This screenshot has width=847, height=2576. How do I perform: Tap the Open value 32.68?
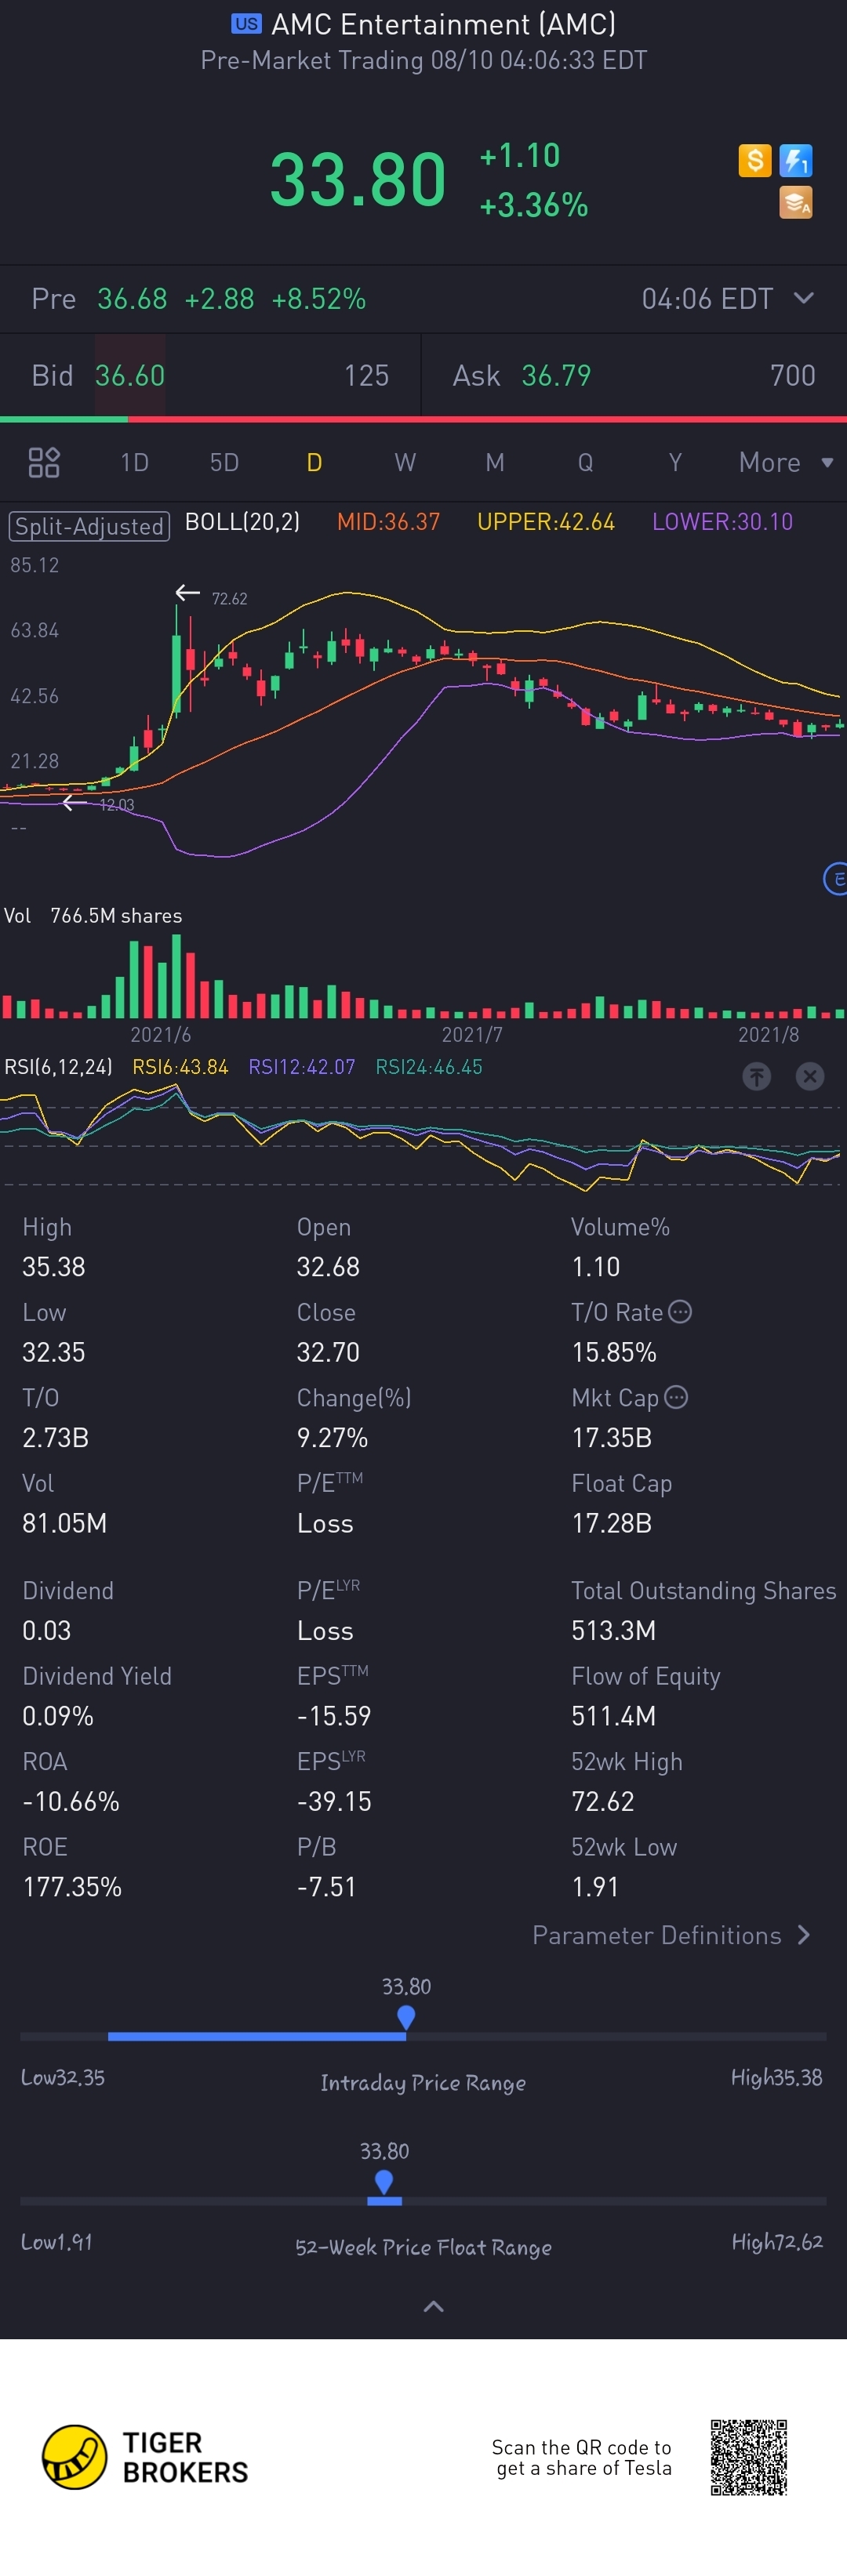[x=328, y=1267]
